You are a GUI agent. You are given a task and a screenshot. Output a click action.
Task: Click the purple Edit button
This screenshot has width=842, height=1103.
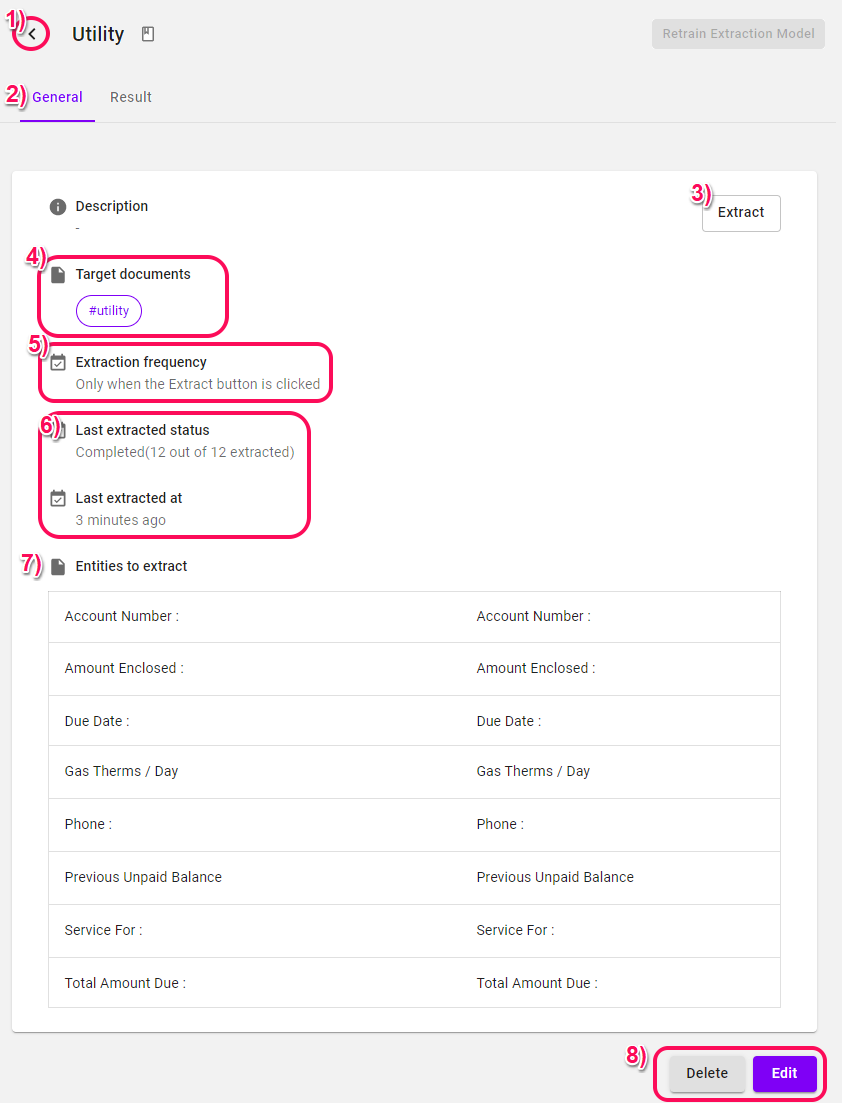784,1073
